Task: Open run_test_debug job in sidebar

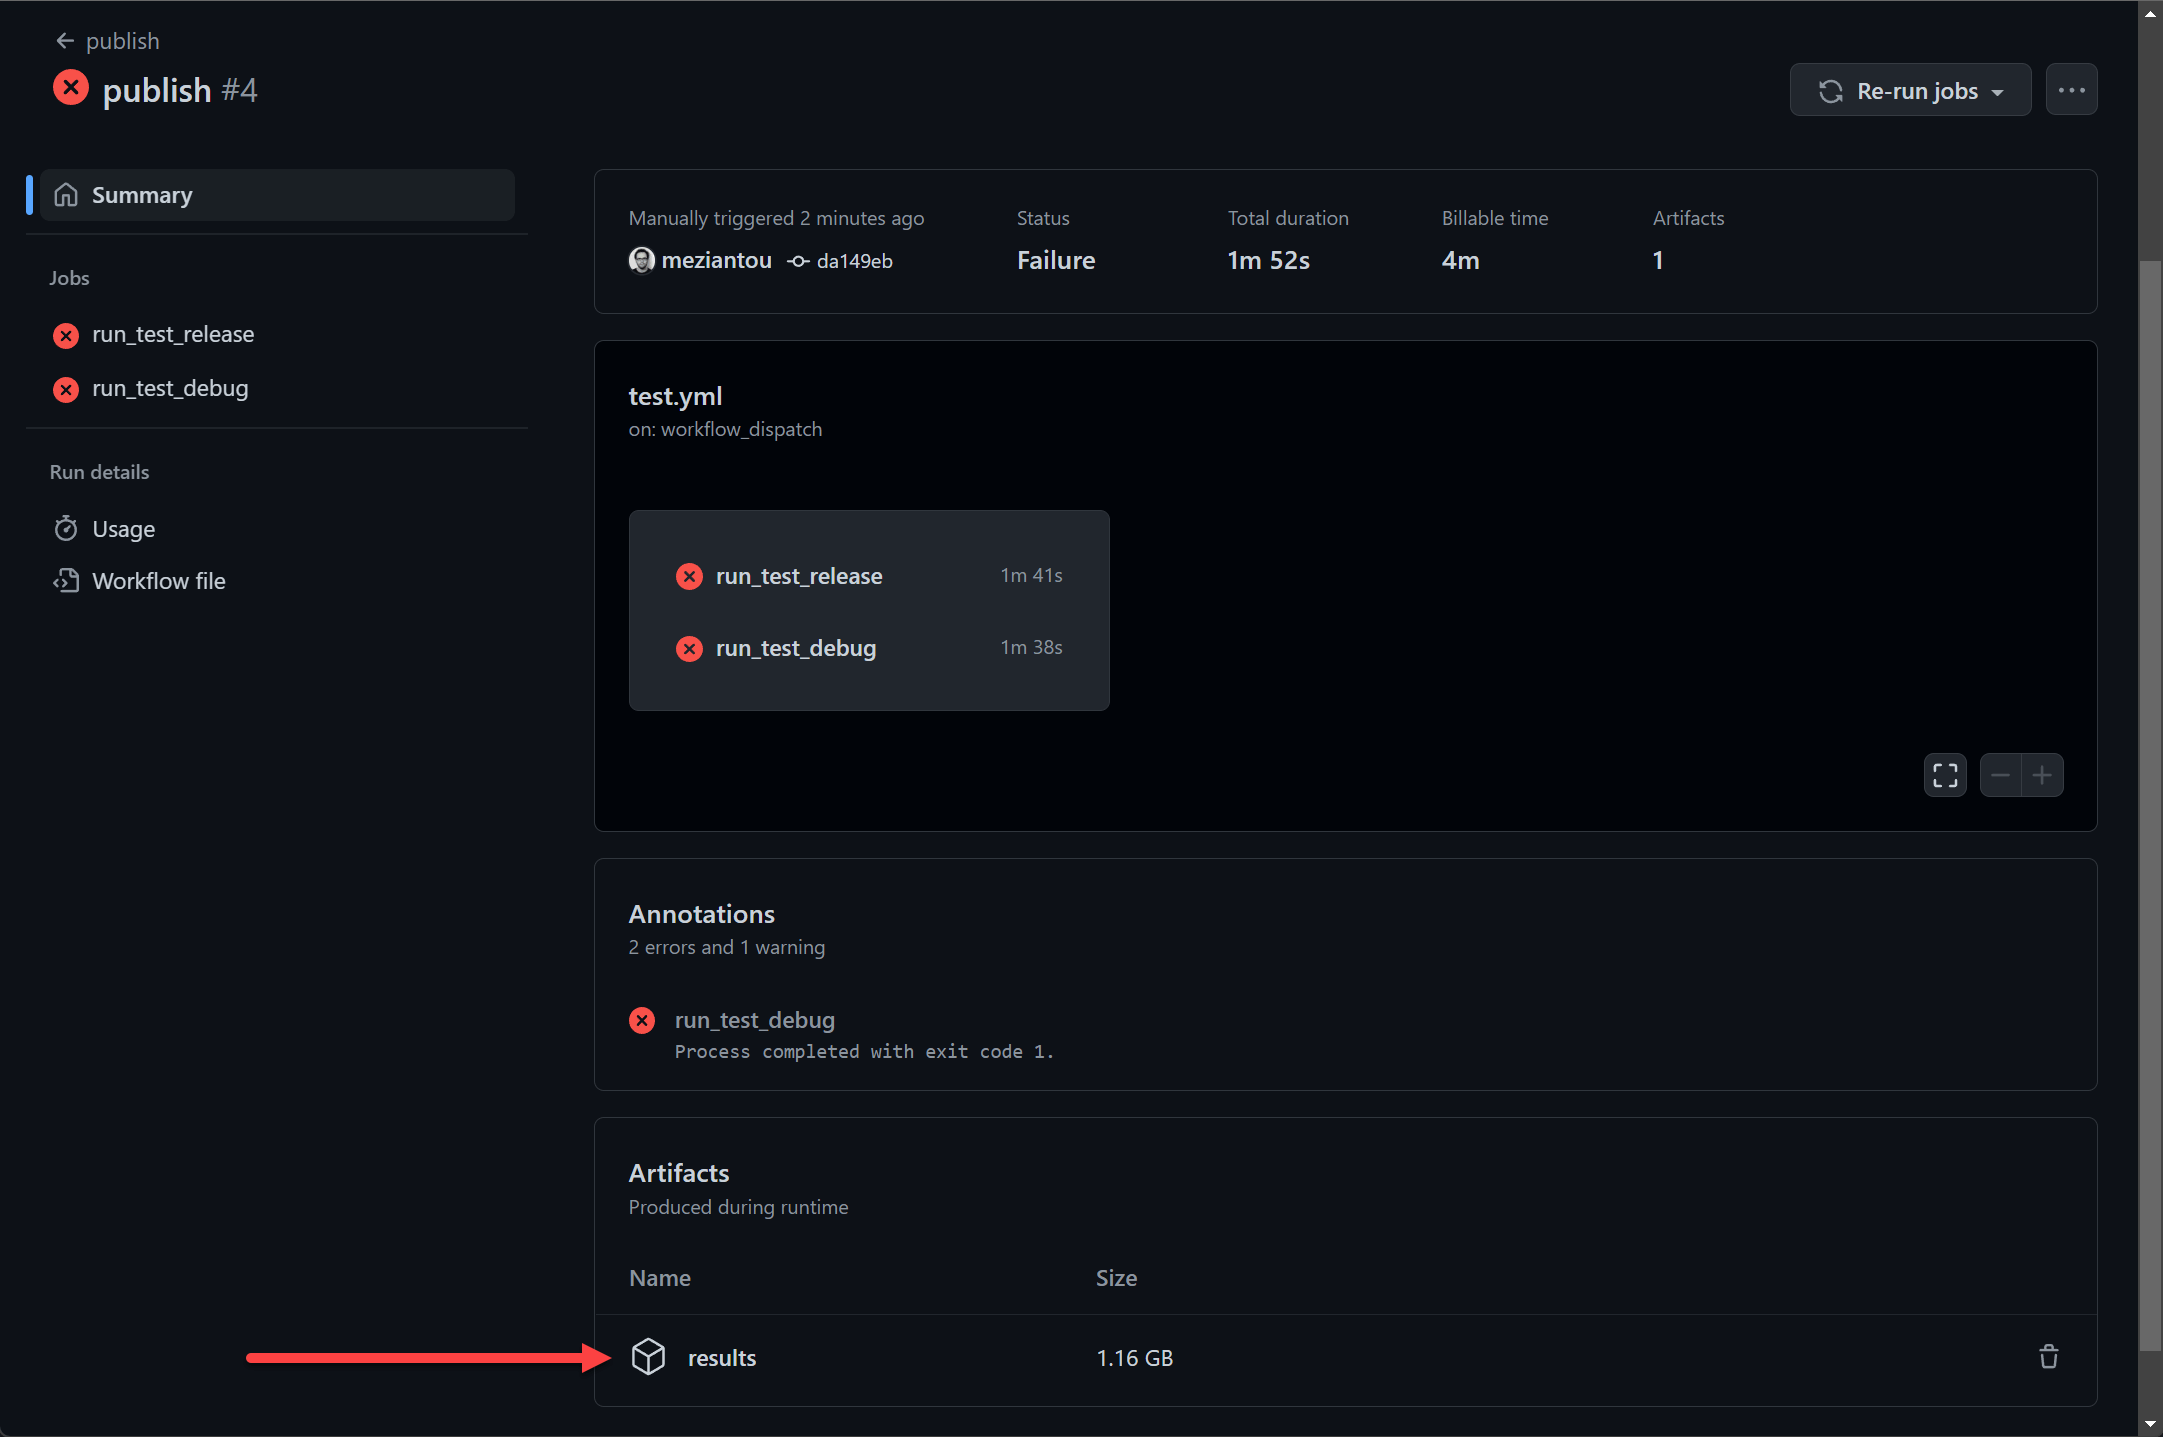Action: pos(170,389)
